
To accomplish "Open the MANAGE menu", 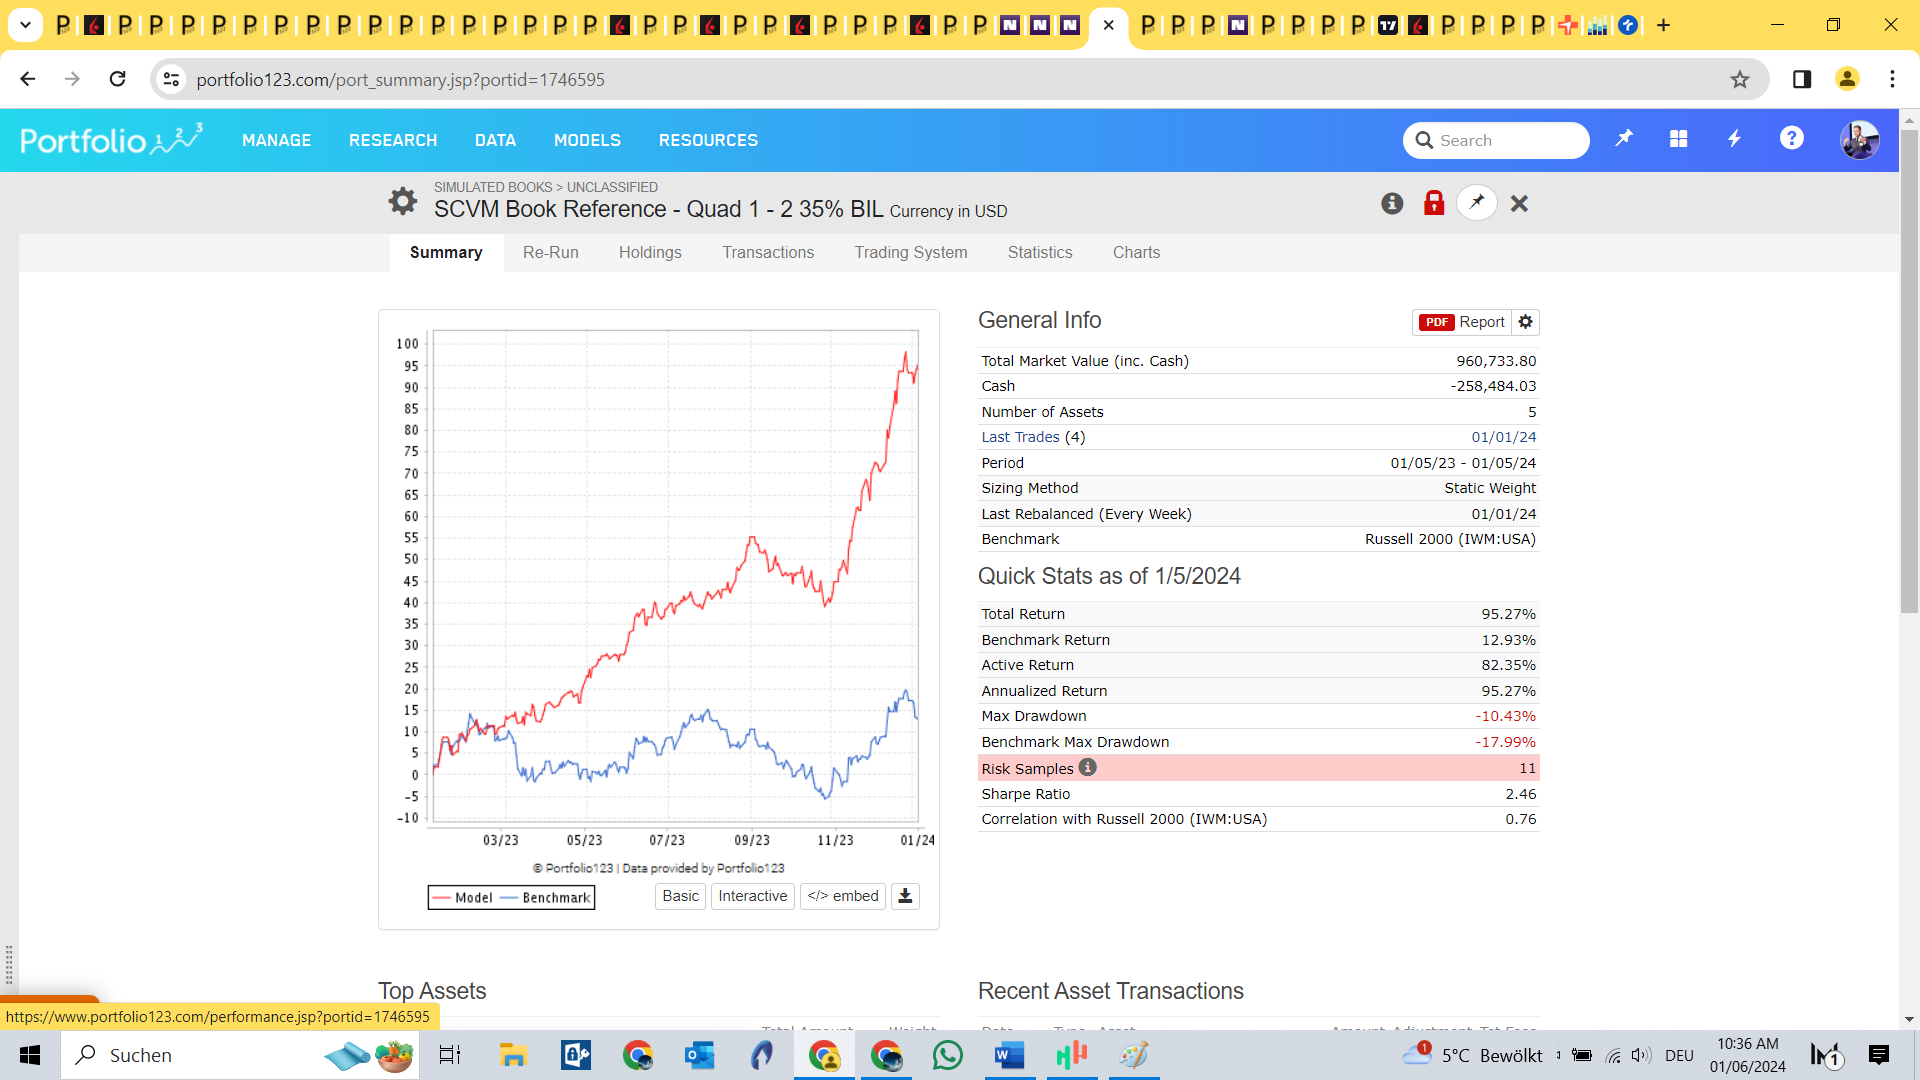I will tap(276, 140).
